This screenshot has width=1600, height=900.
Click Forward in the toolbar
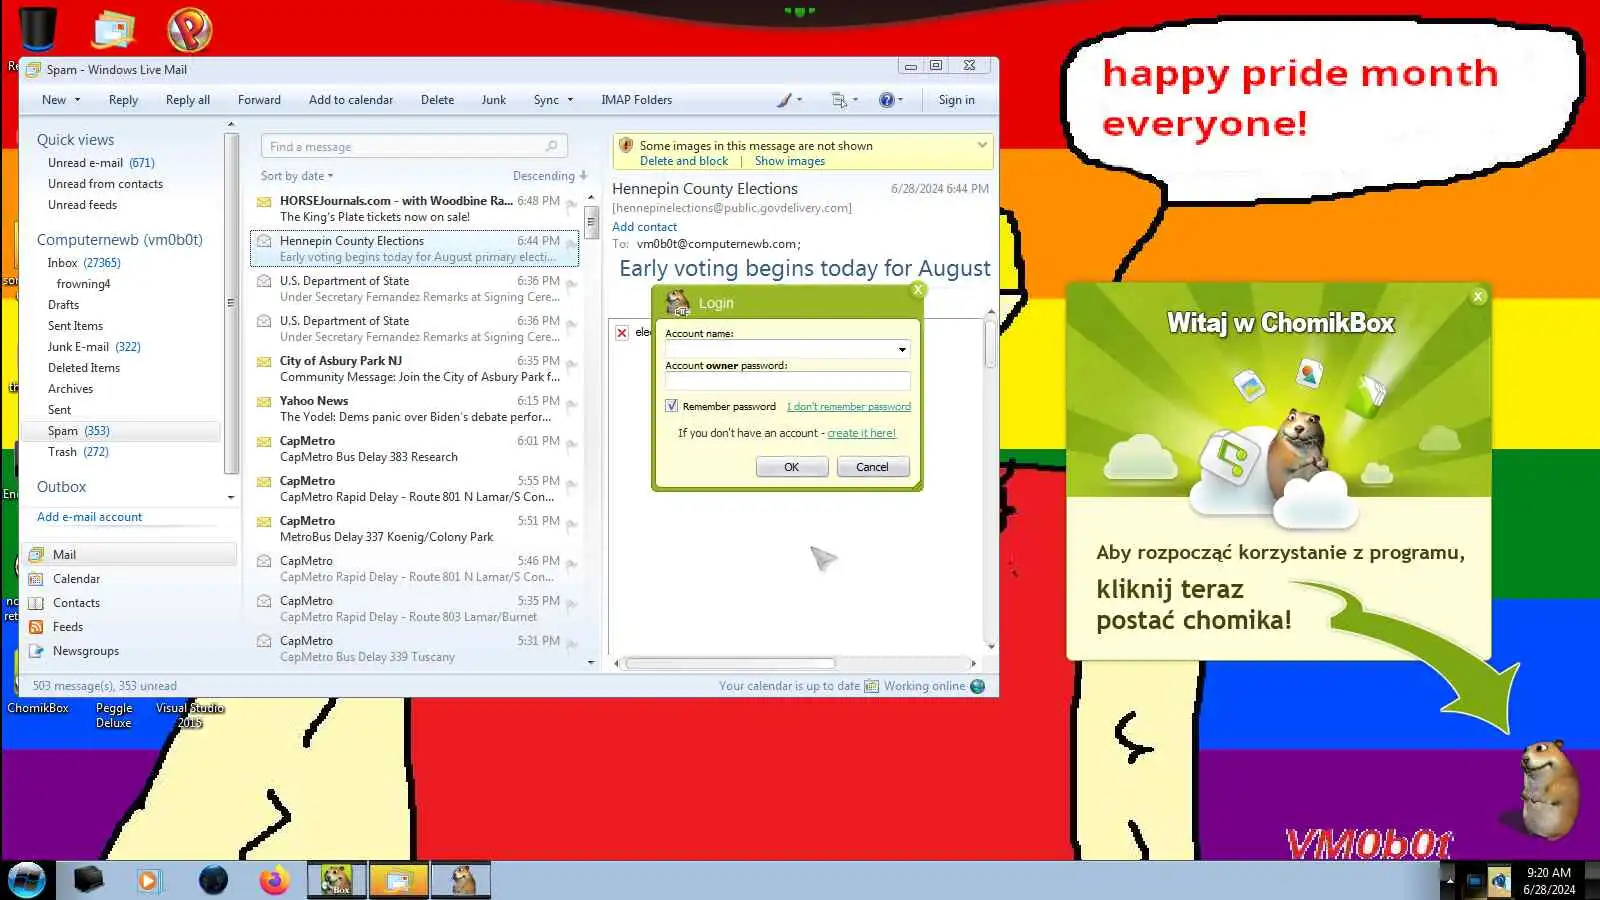[x=259, y=100]
